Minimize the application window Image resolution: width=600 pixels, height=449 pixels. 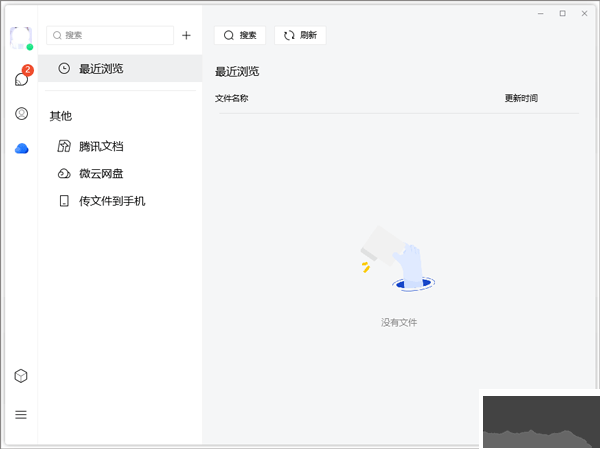[x=540, y=13]
